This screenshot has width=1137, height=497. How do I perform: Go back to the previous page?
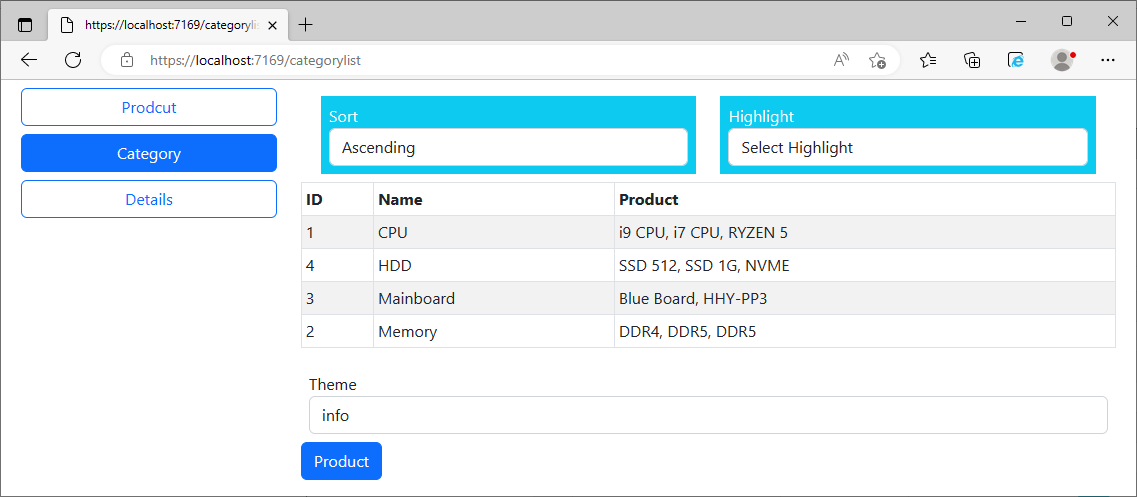pyautogui.click(x=29, y=60)
